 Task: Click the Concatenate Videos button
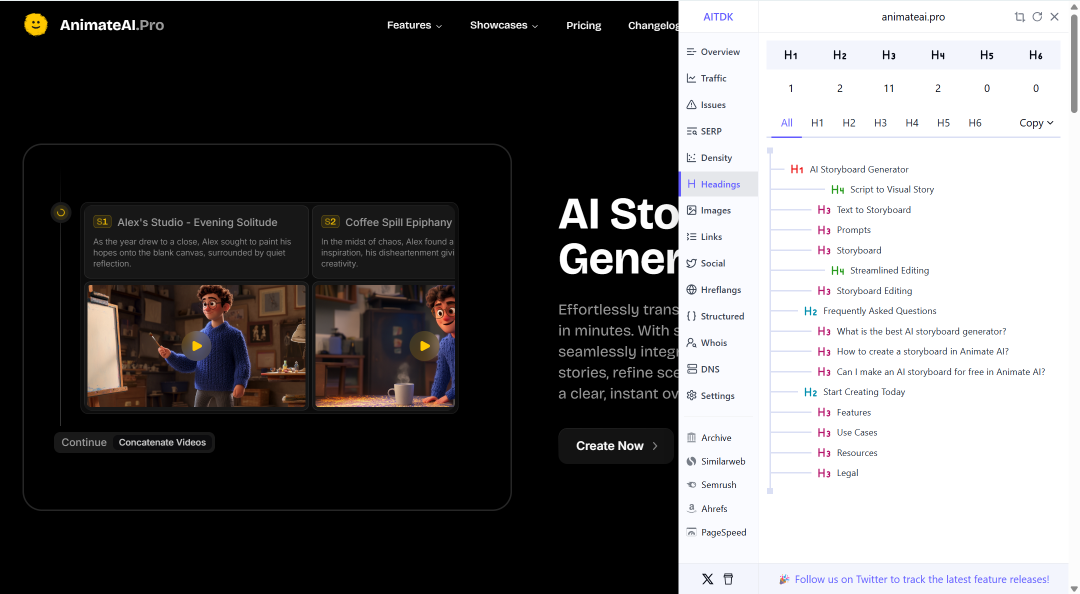tap(162, 442)
